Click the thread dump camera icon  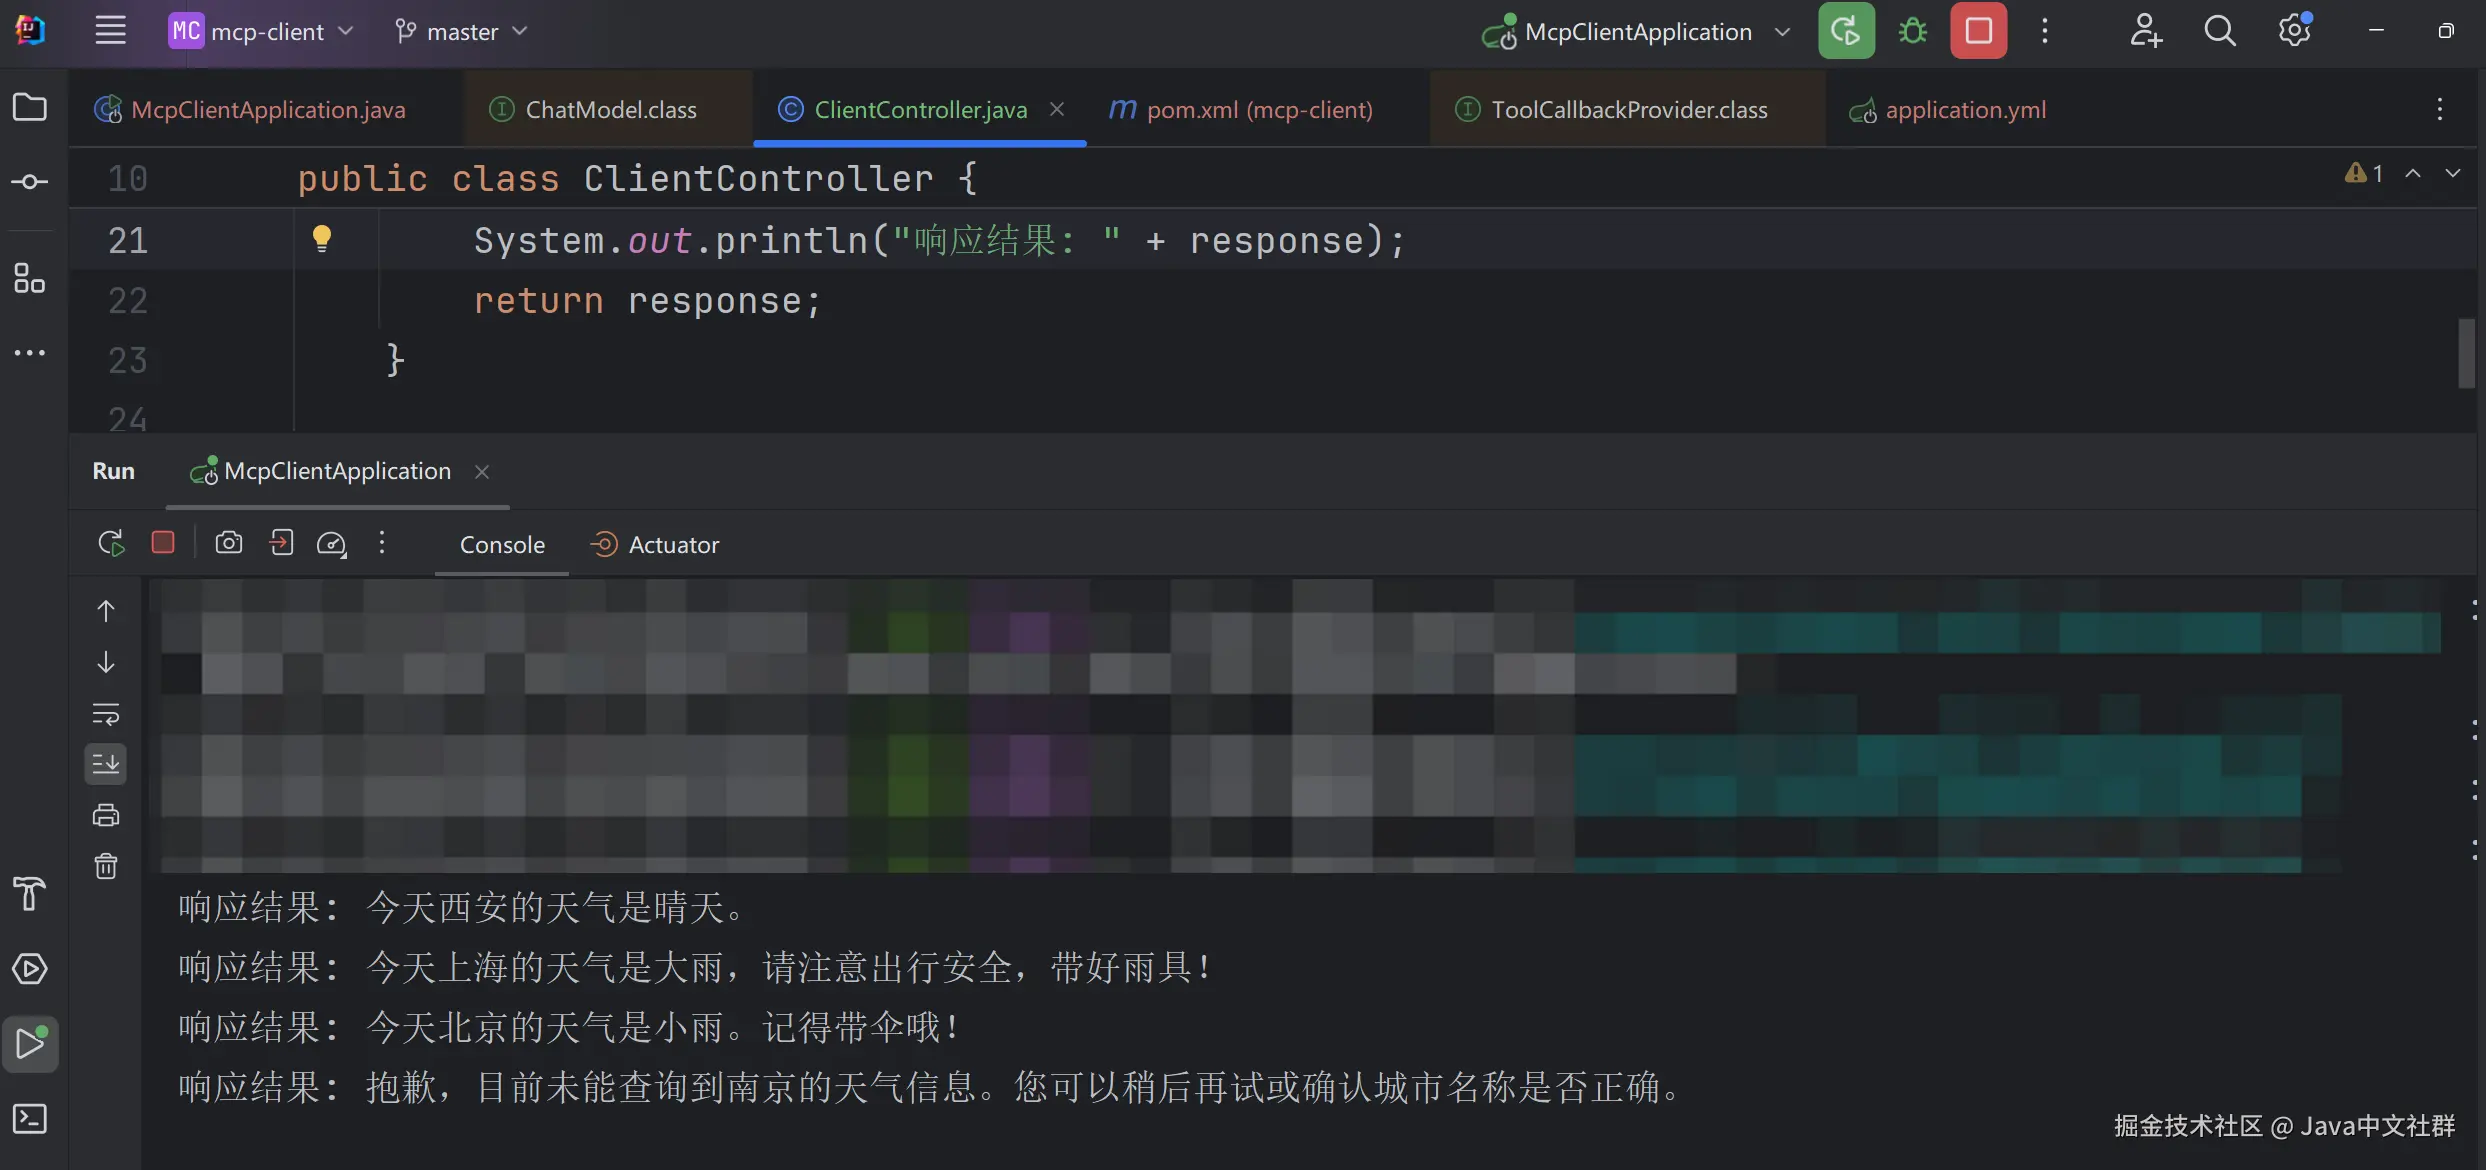(x=229, y=543)
